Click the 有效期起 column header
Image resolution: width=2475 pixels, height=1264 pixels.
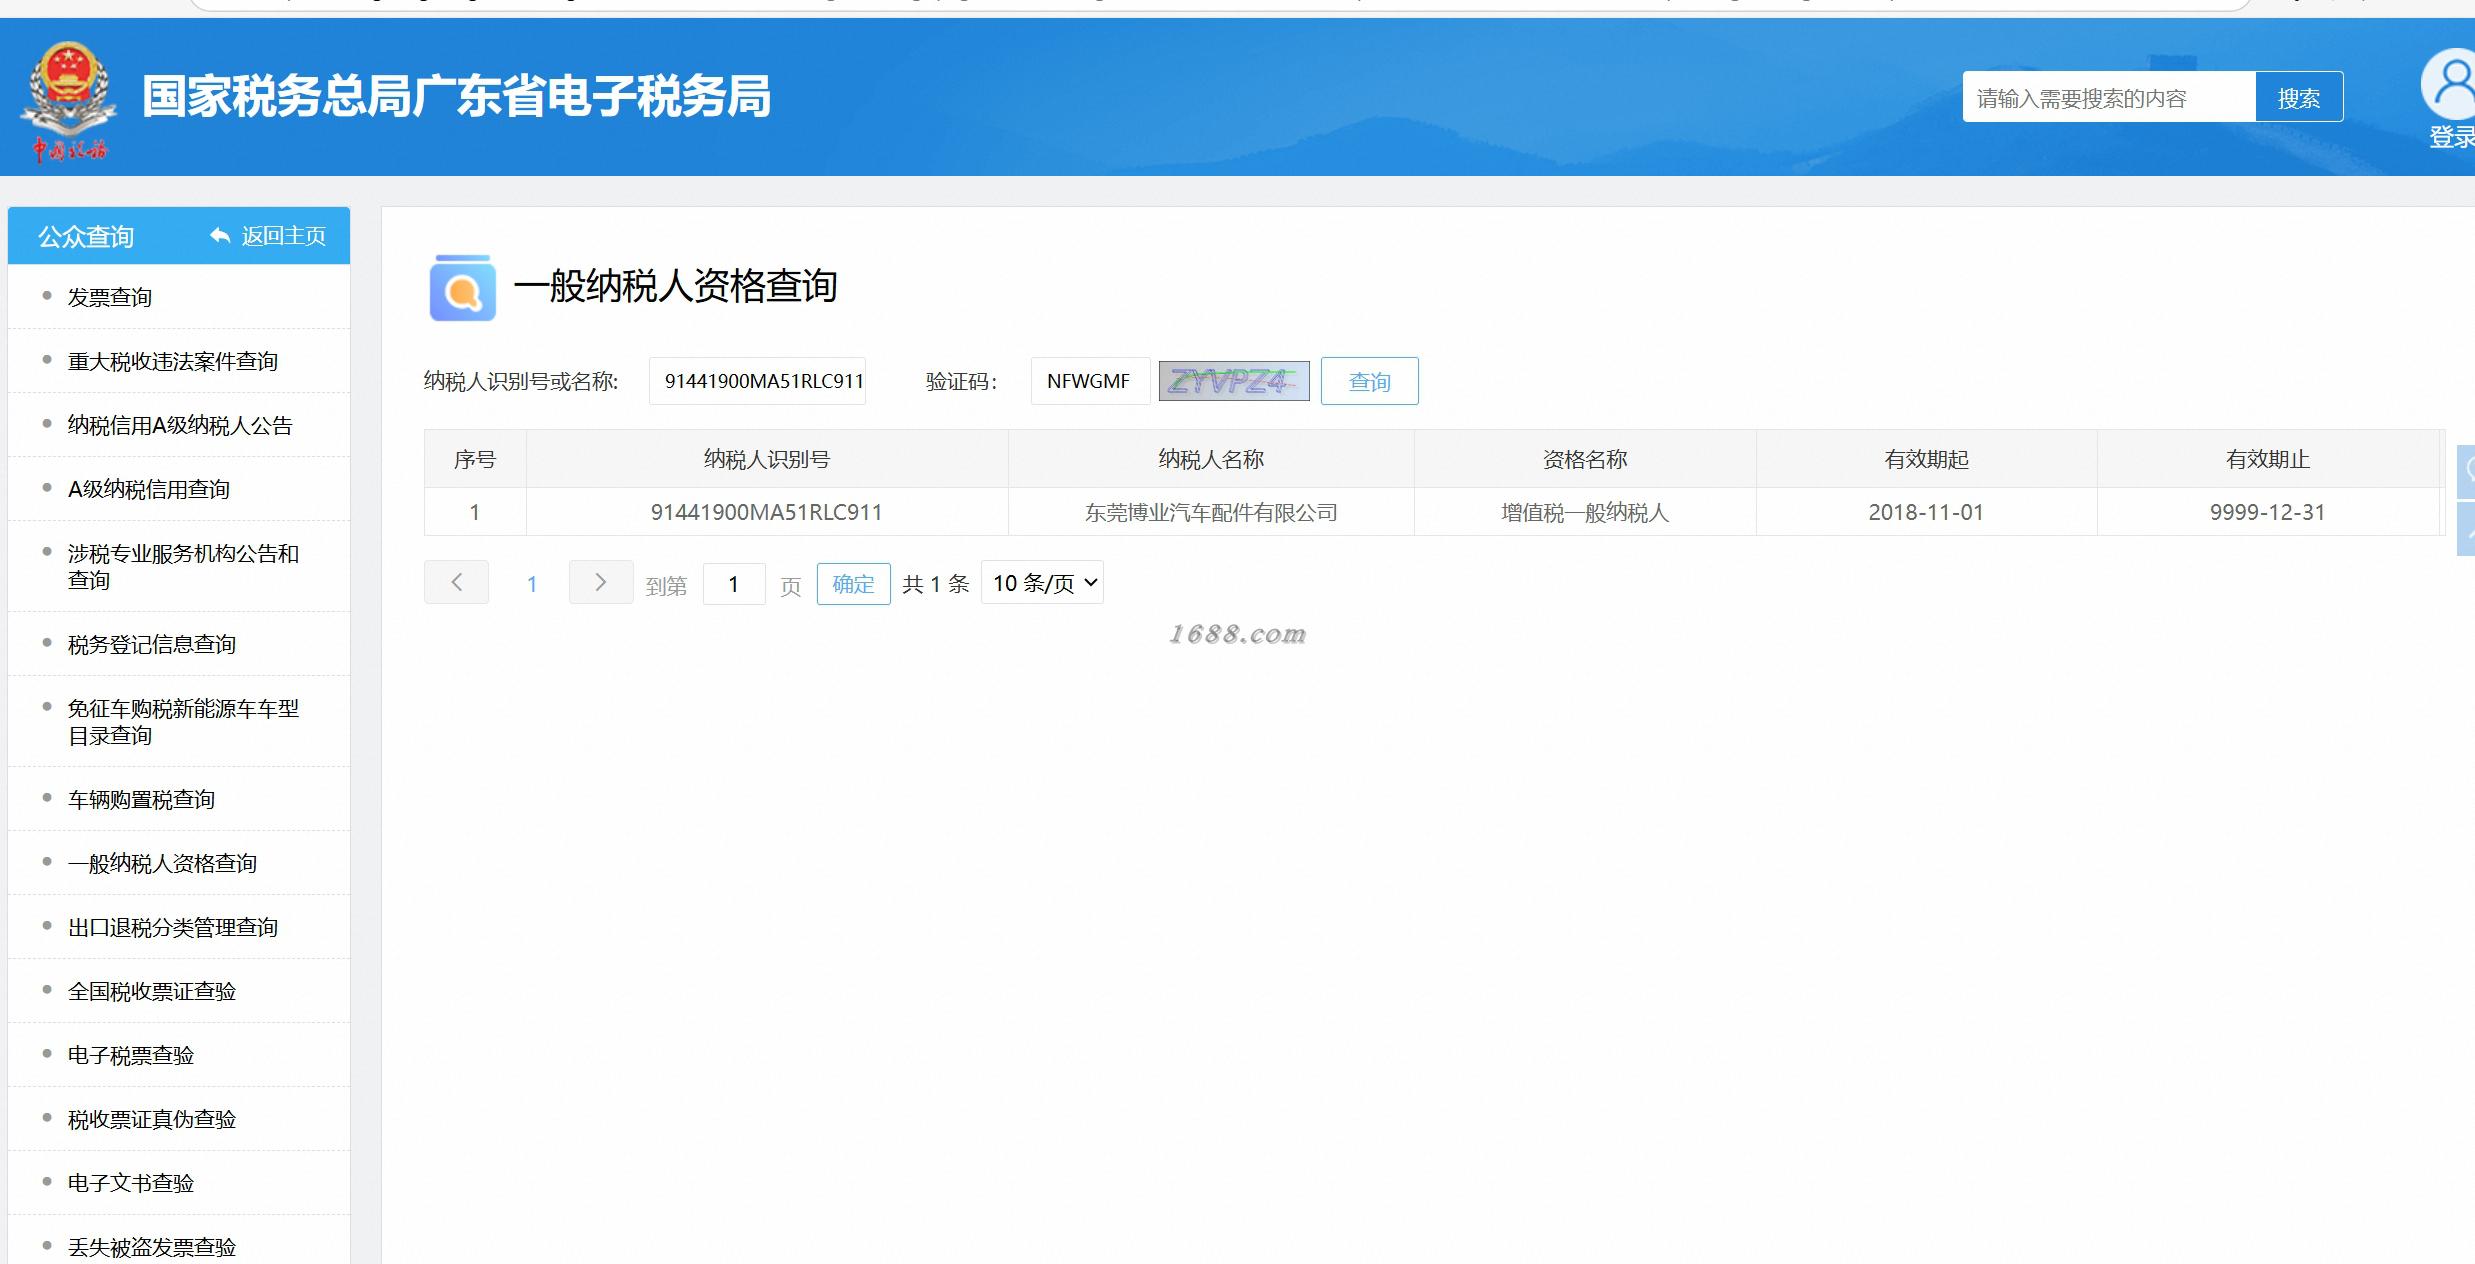(1926, 459)
